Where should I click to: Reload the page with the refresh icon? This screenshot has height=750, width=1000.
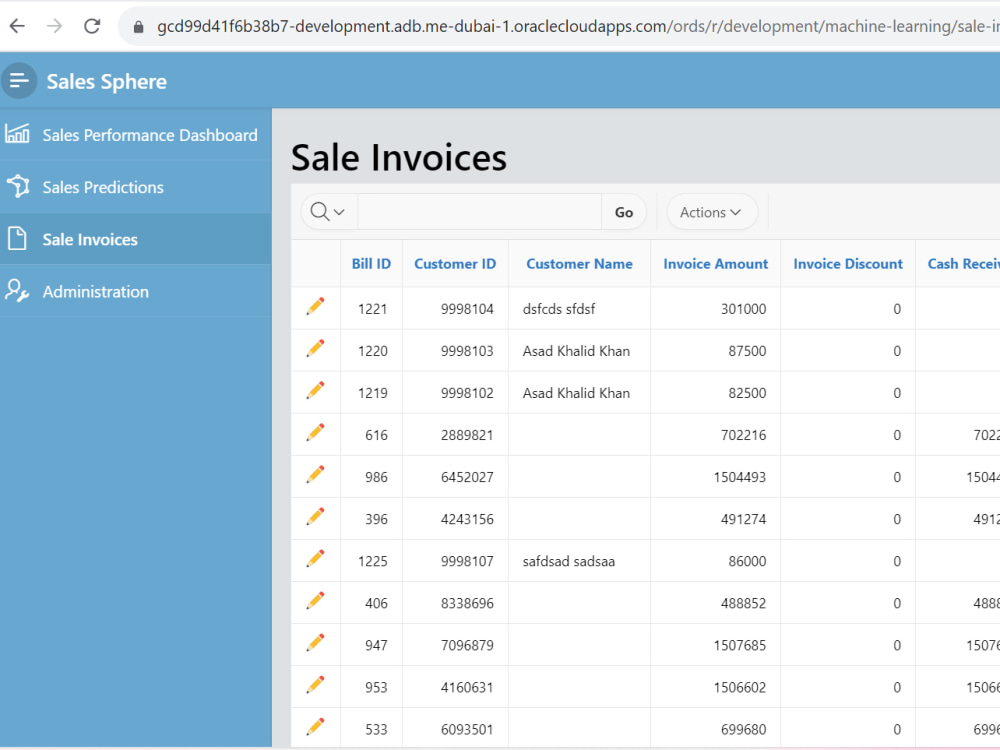(x=92, y=26)
